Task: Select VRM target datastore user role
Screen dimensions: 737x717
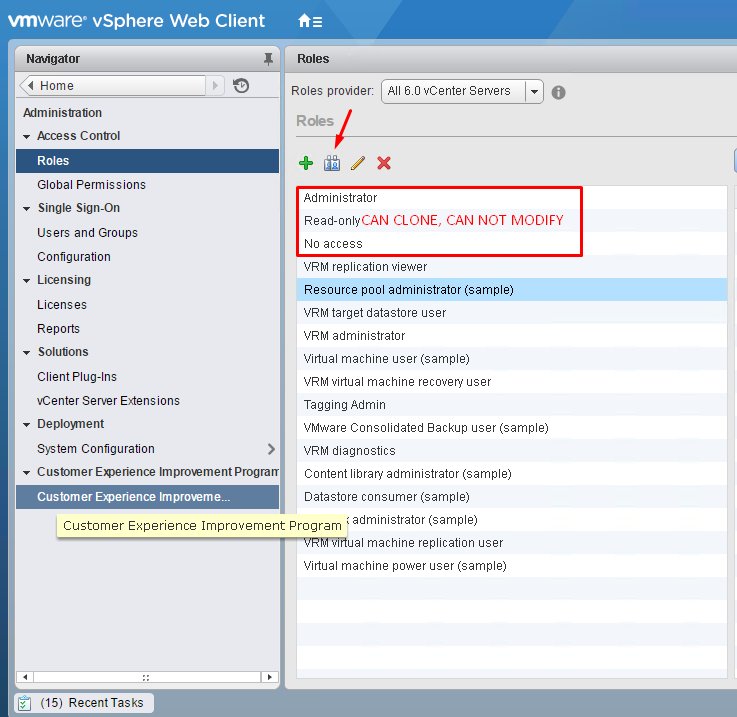Action: pos(512,313)
